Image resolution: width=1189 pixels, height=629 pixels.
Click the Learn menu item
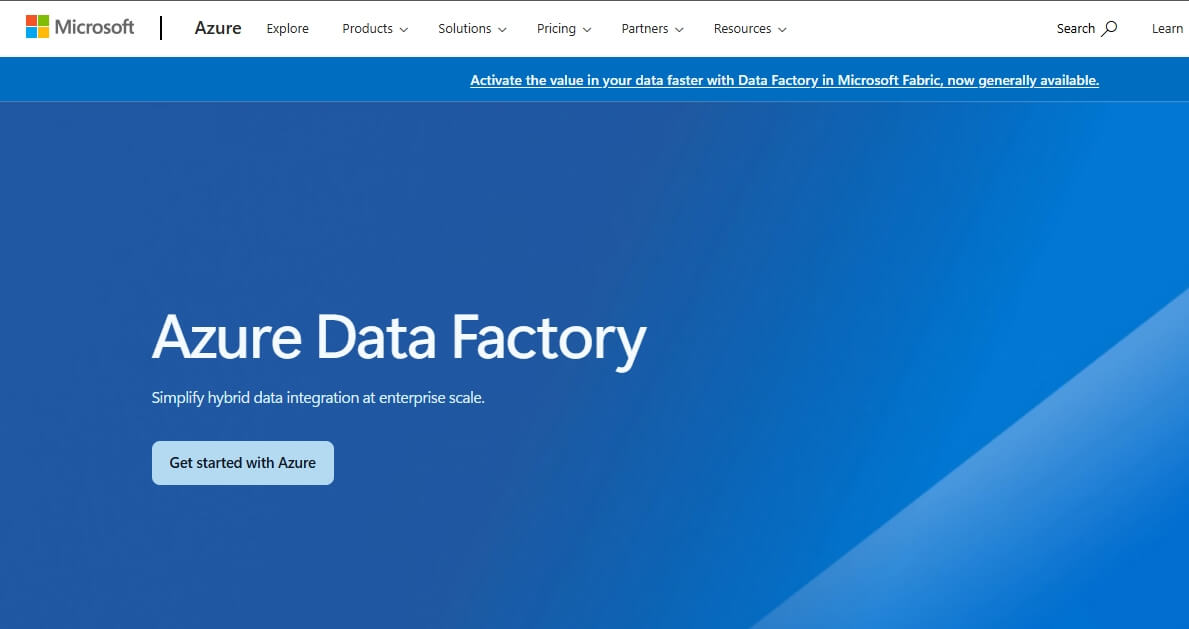click(x=1166, y=28)
